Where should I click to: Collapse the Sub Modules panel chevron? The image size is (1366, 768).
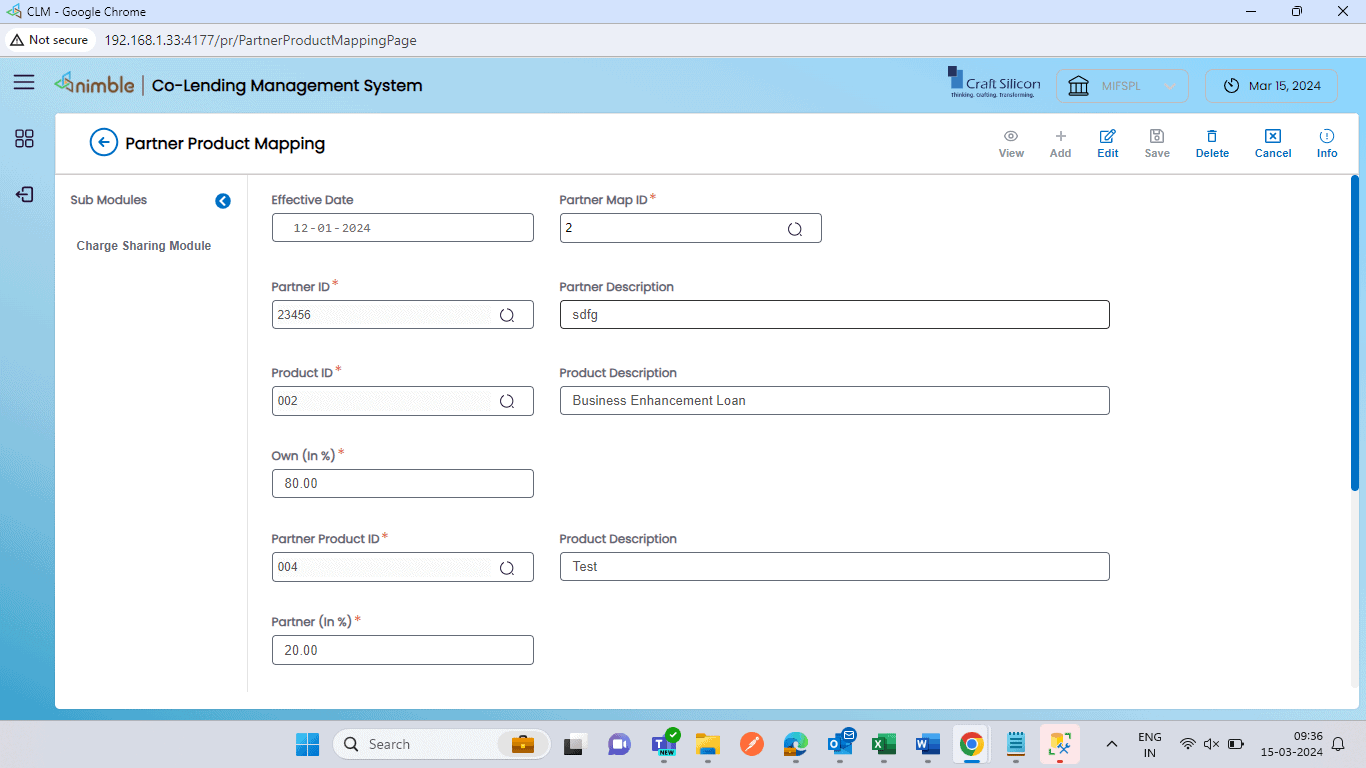click(x=223, y=201)
